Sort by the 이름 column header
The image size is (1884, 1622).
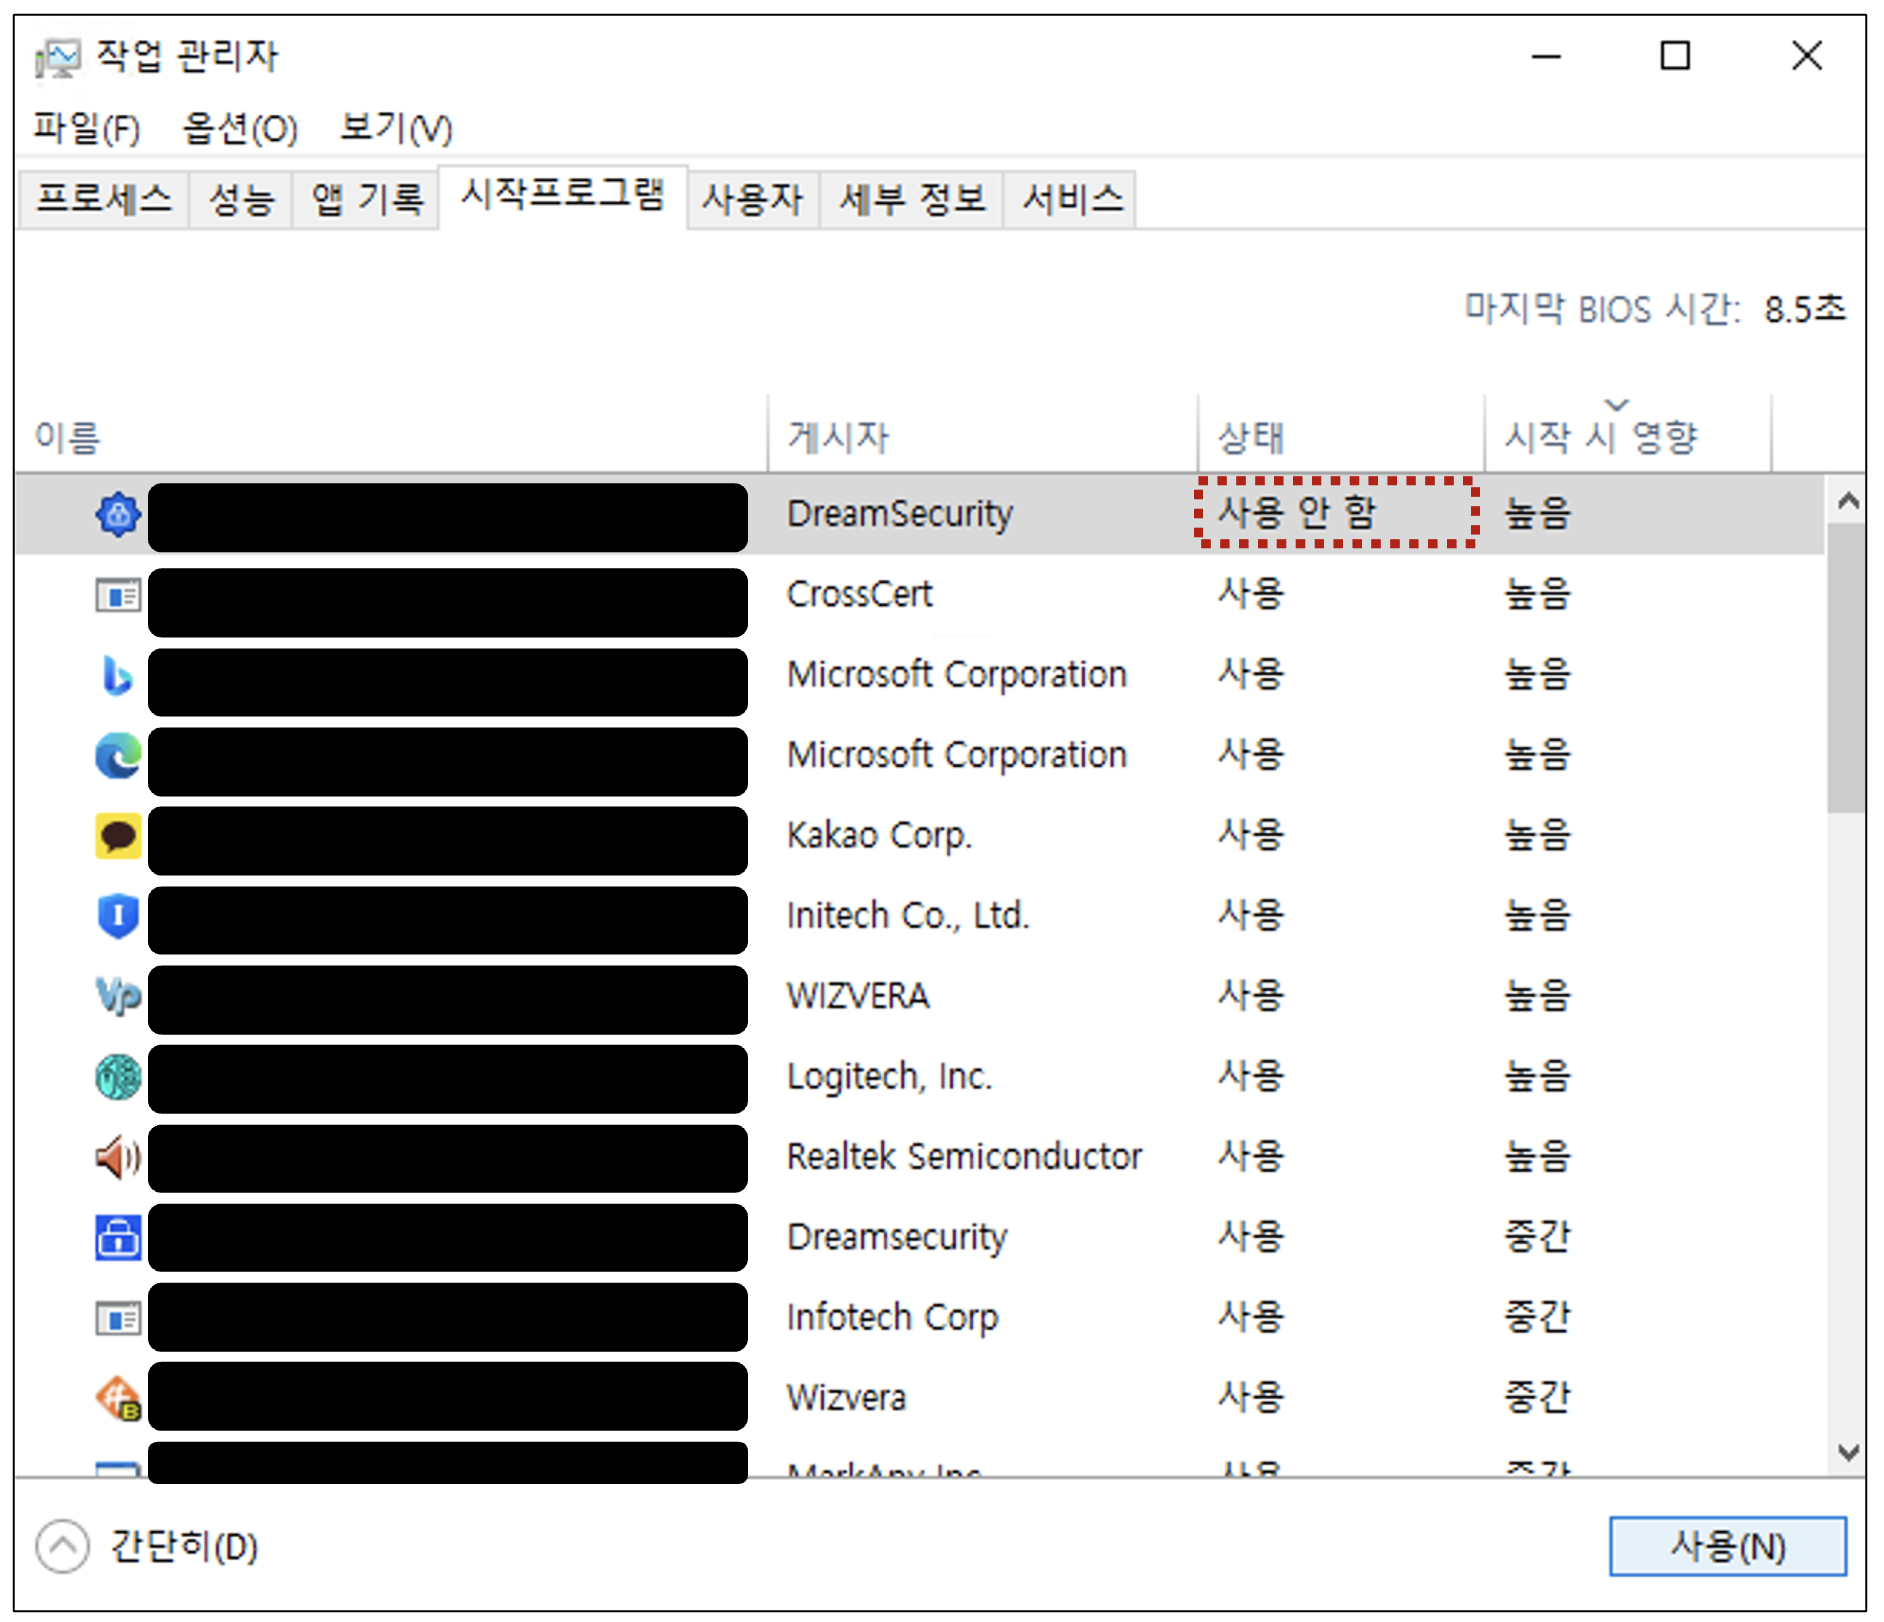[x=391, y=436]
